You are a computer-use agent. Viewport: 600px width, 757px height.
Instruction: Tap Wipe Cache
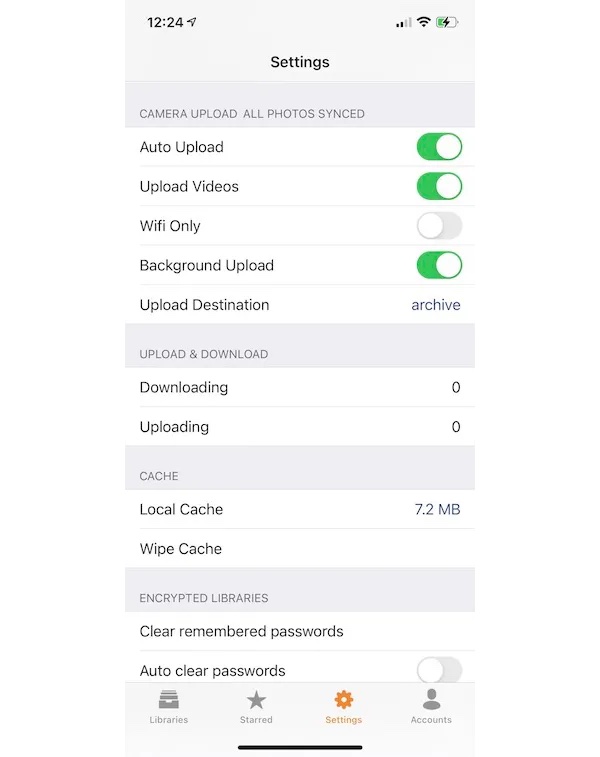(x=300, y=549)
